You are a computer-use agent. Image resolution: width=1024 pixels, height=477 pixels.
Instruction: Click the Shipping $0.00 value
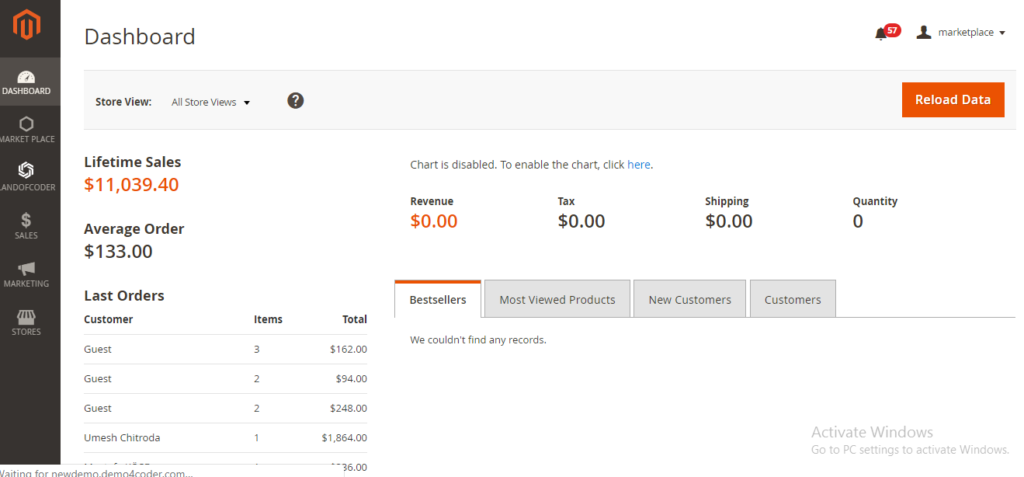(729, 222)
